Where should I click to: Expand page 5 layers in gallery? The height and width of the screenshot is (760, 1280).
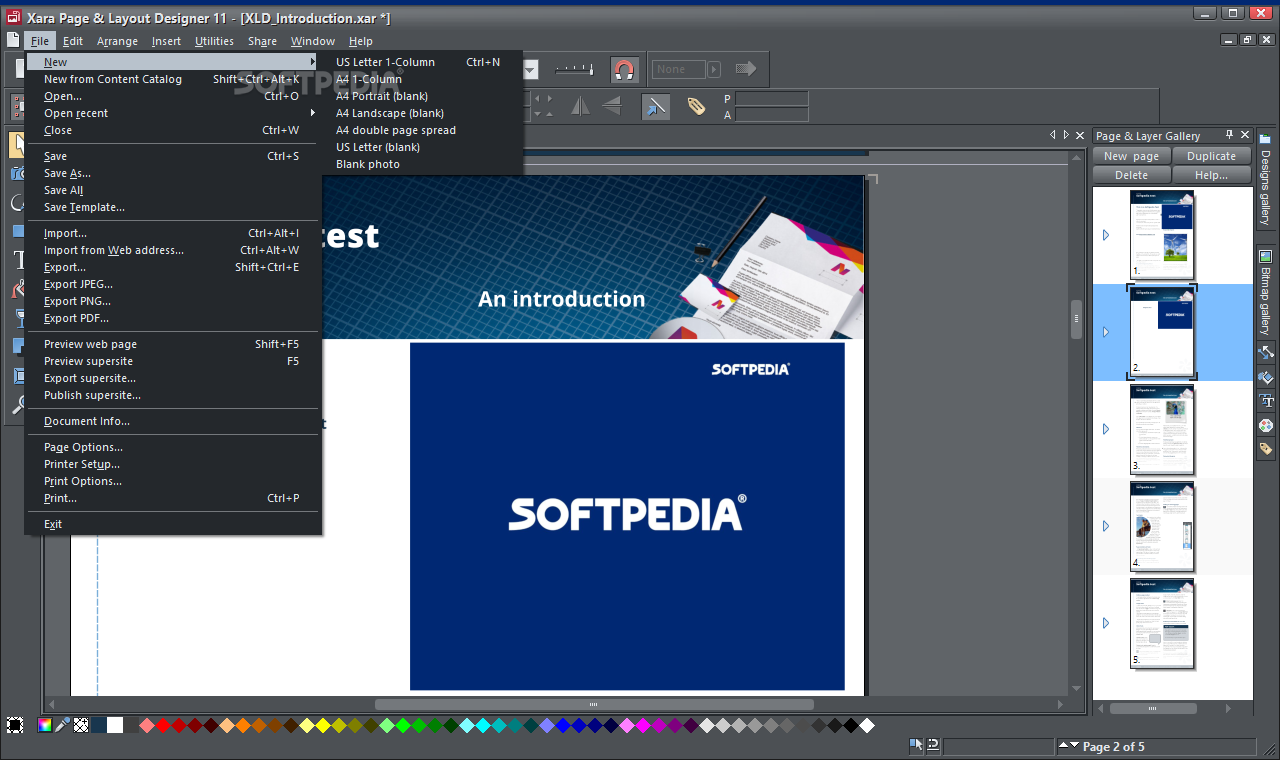pyautogui.click(x=1106, y=623)
